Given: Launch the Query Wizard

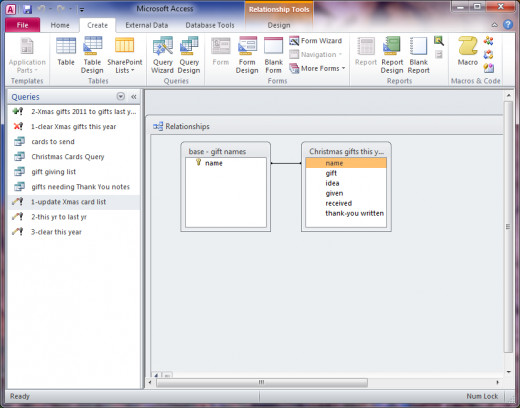Looking at the screenshot, I should coord(162,55).
